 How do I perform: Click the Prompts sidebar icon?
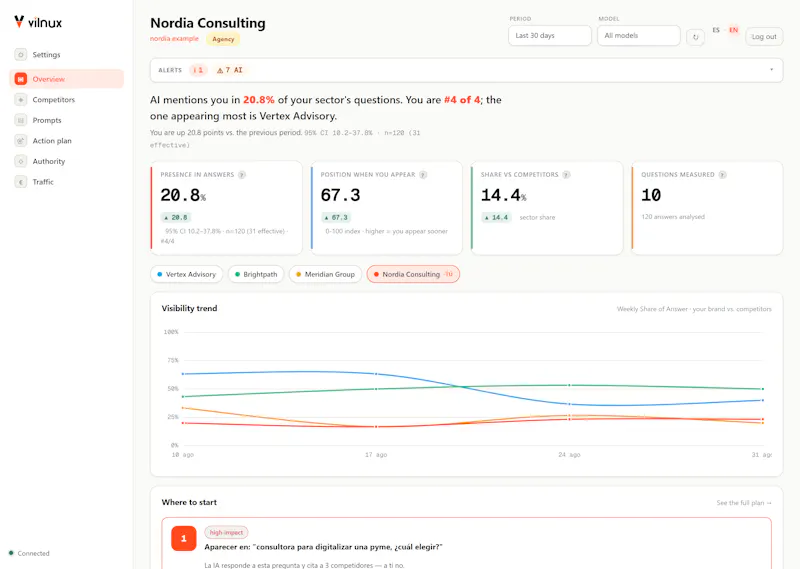(20, 120)
